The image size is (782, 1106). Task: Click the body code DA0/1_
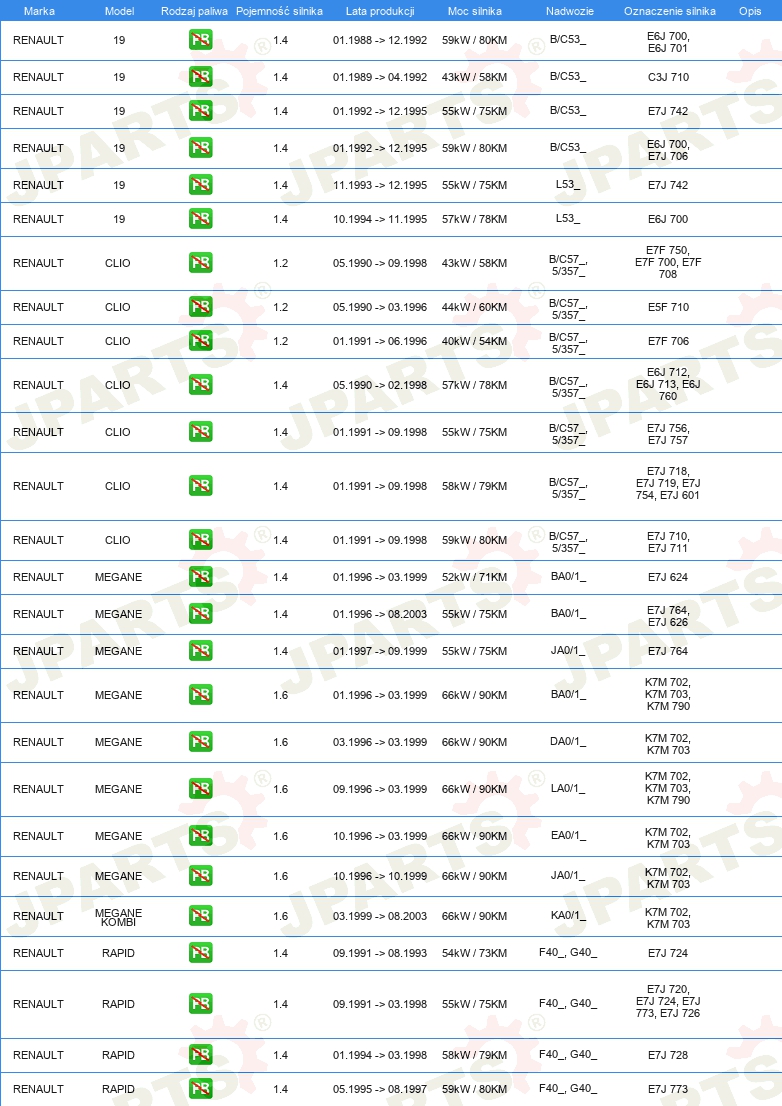coord(568,741)
